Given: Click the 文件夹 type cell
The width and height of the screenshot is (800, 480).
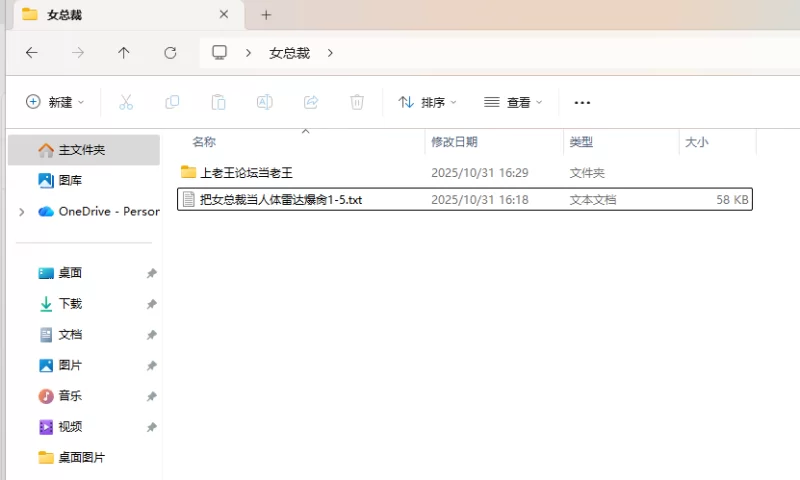Looking at the screenshot, I should coord(587,173).
